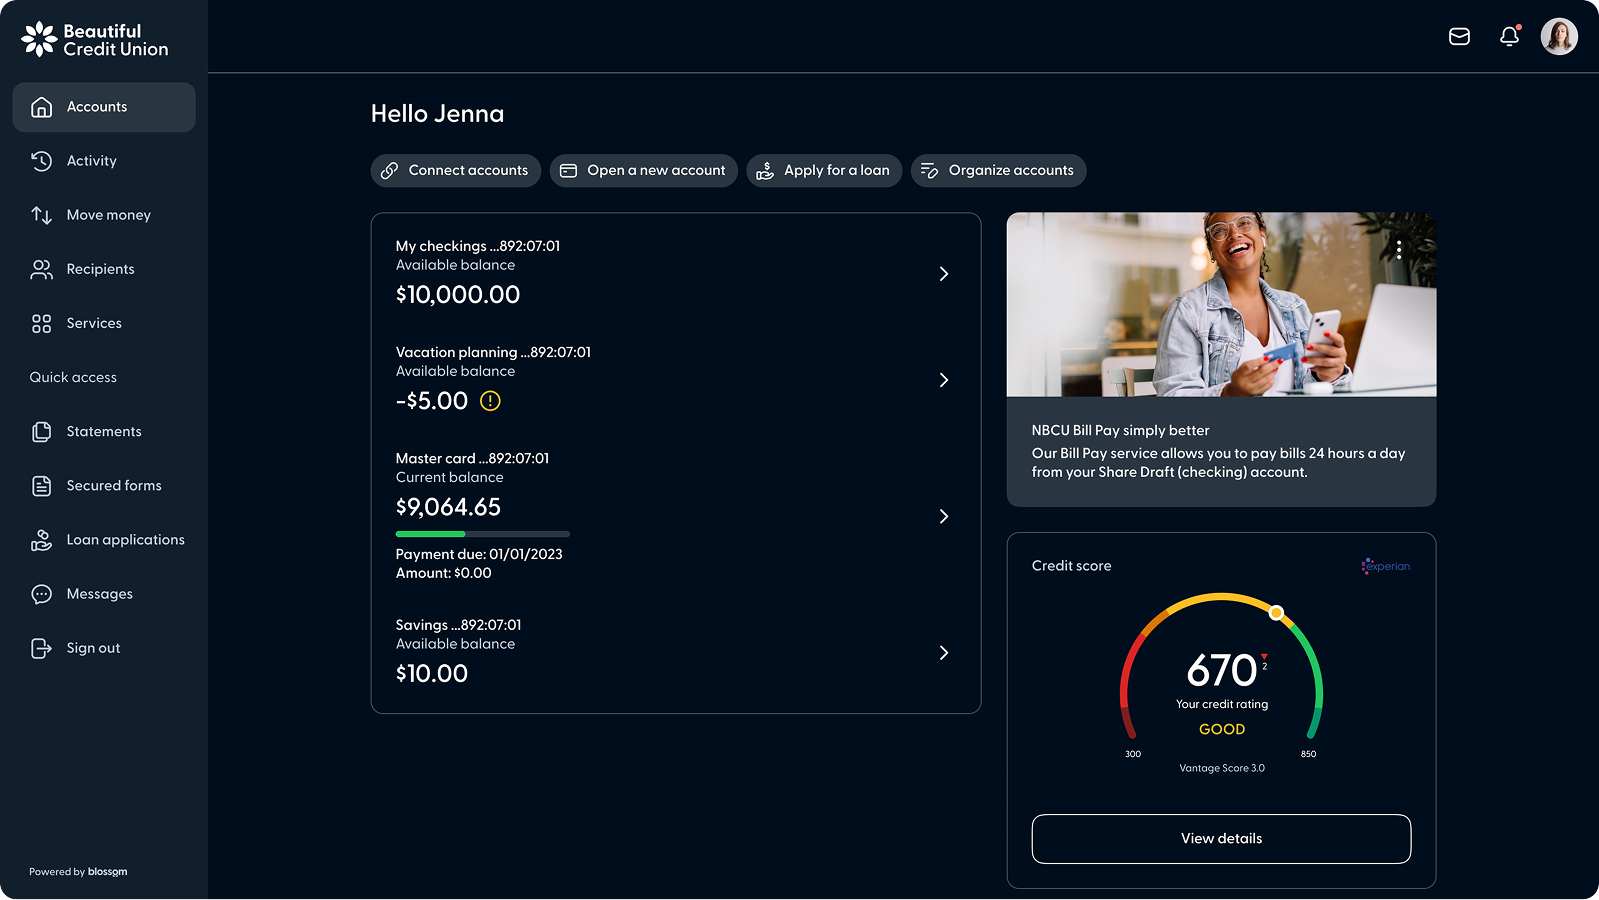Click the GOOD credit rating label
Screen dimensions: 1599x900
tap(1222, 730)
